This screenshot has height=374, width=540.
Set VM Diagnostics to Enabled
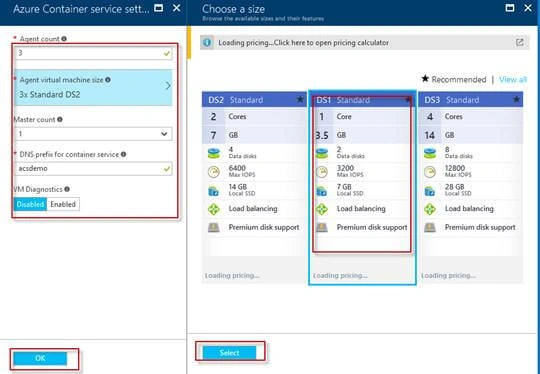[63, 204]
